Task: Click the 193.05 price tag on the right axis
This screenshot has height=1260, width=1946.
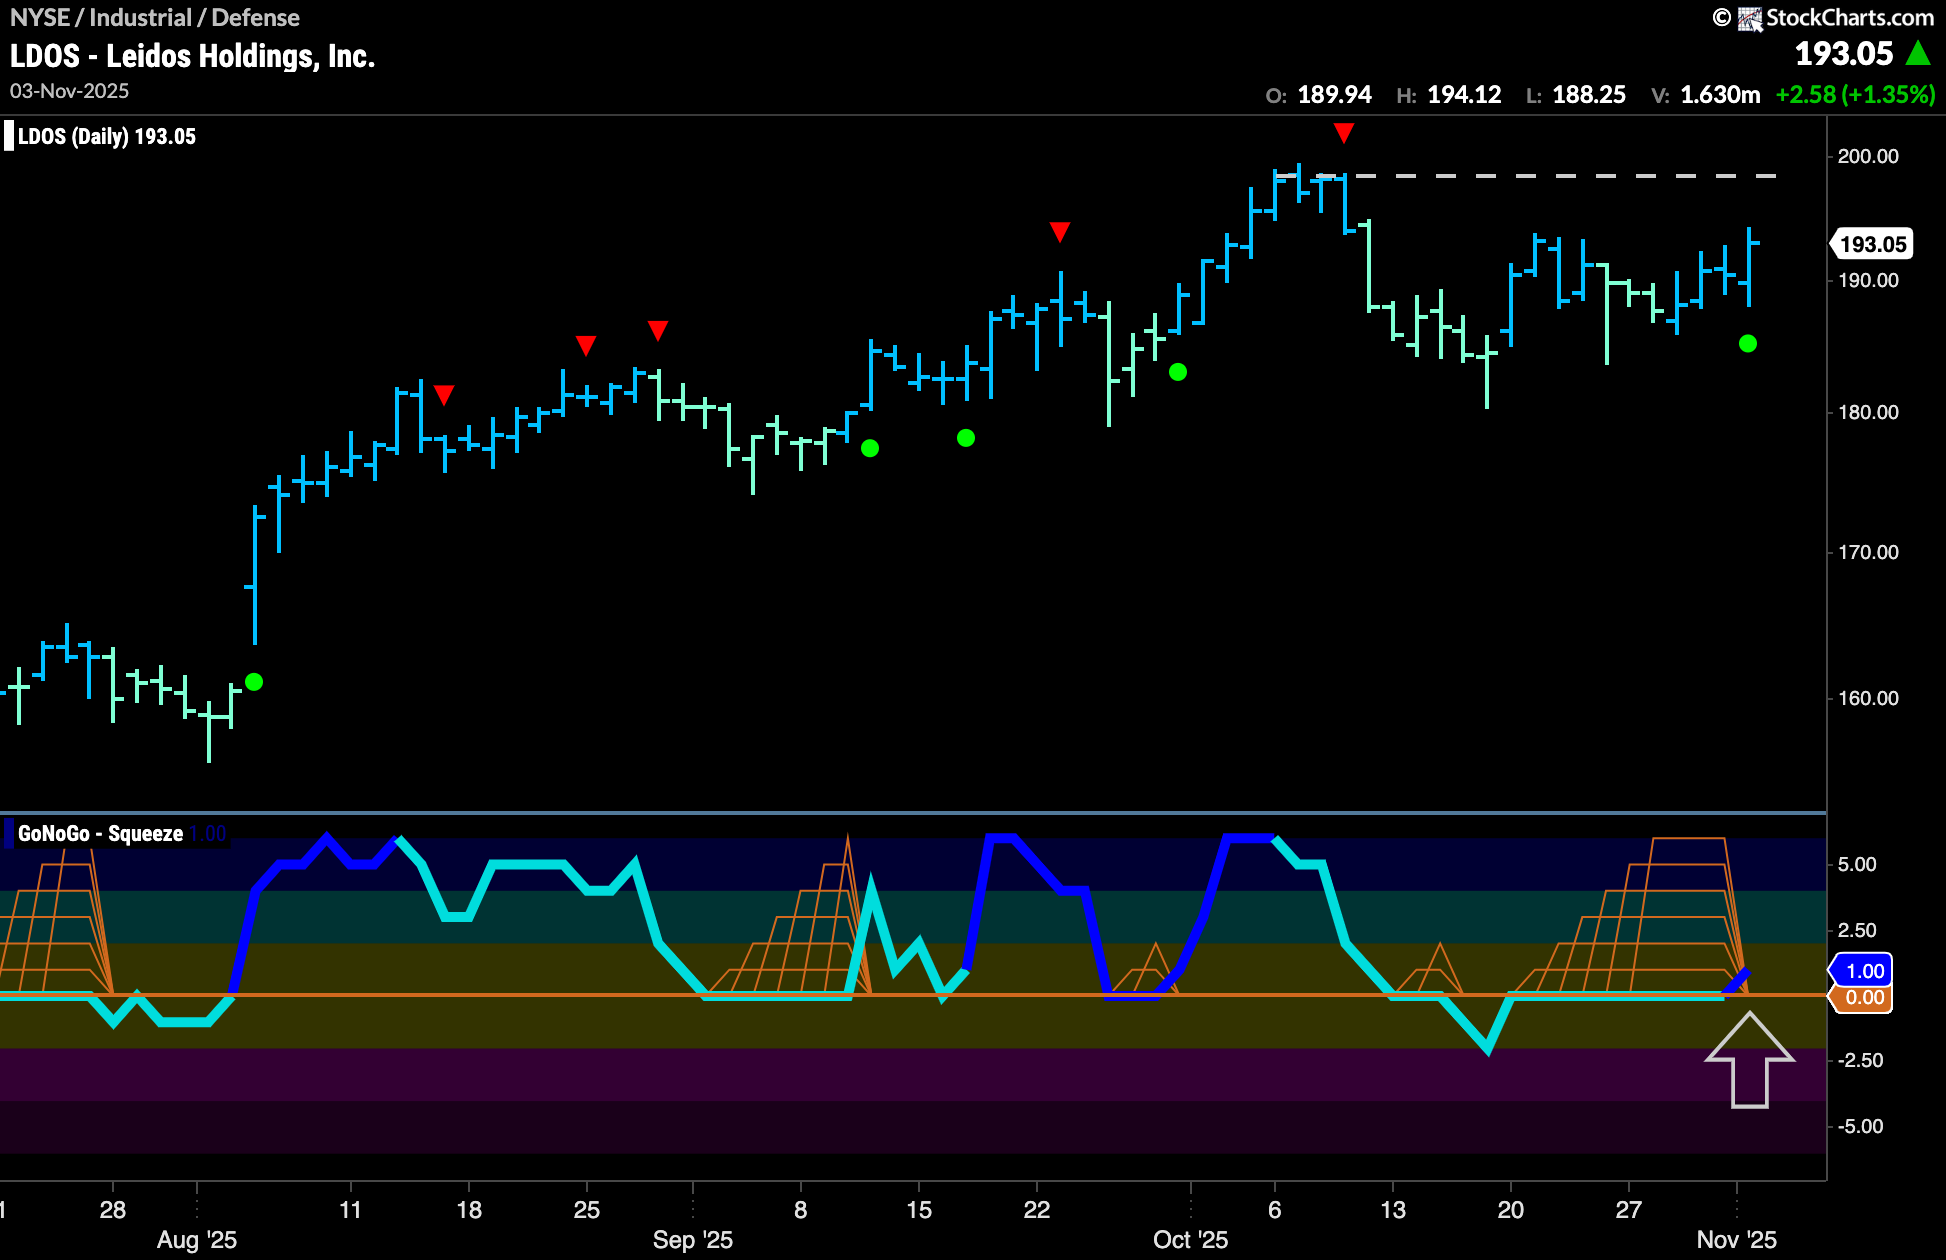Action: click(1871, 243)
